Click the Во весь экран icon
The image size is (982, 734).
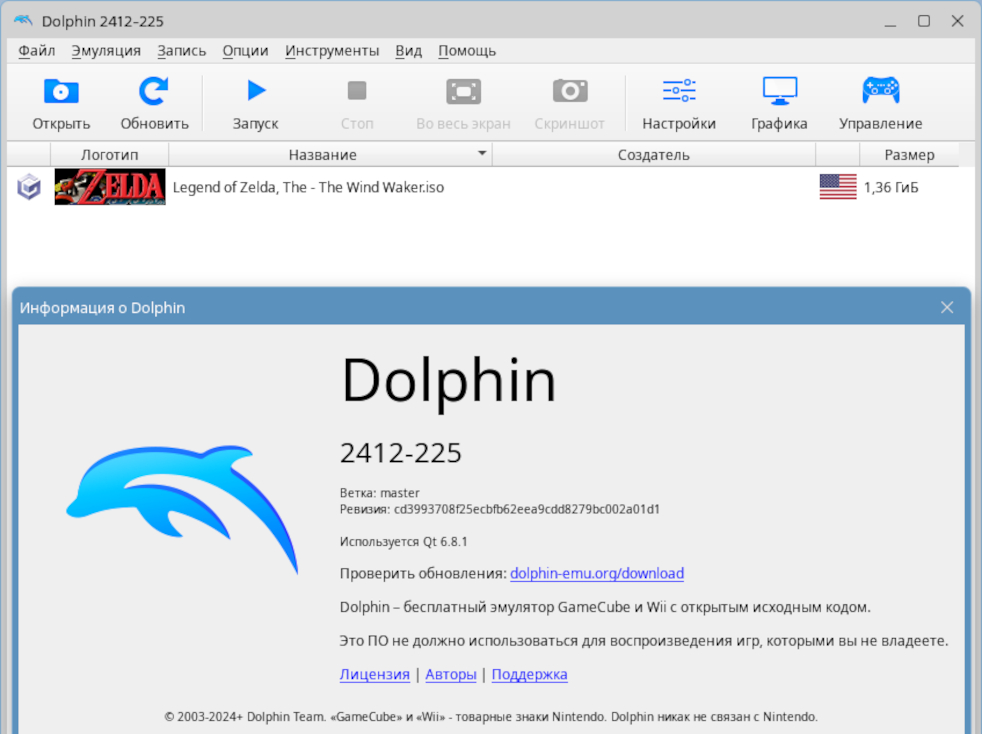click(463, 91)
